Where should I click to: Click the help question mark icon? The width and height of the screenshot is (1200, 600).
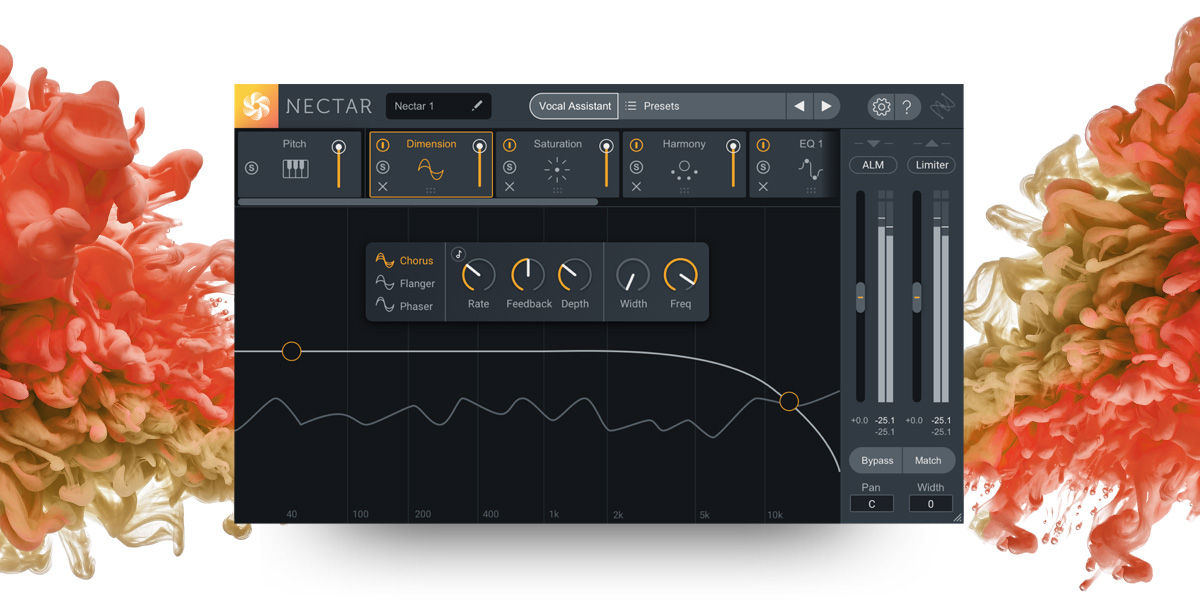(906, 107)
